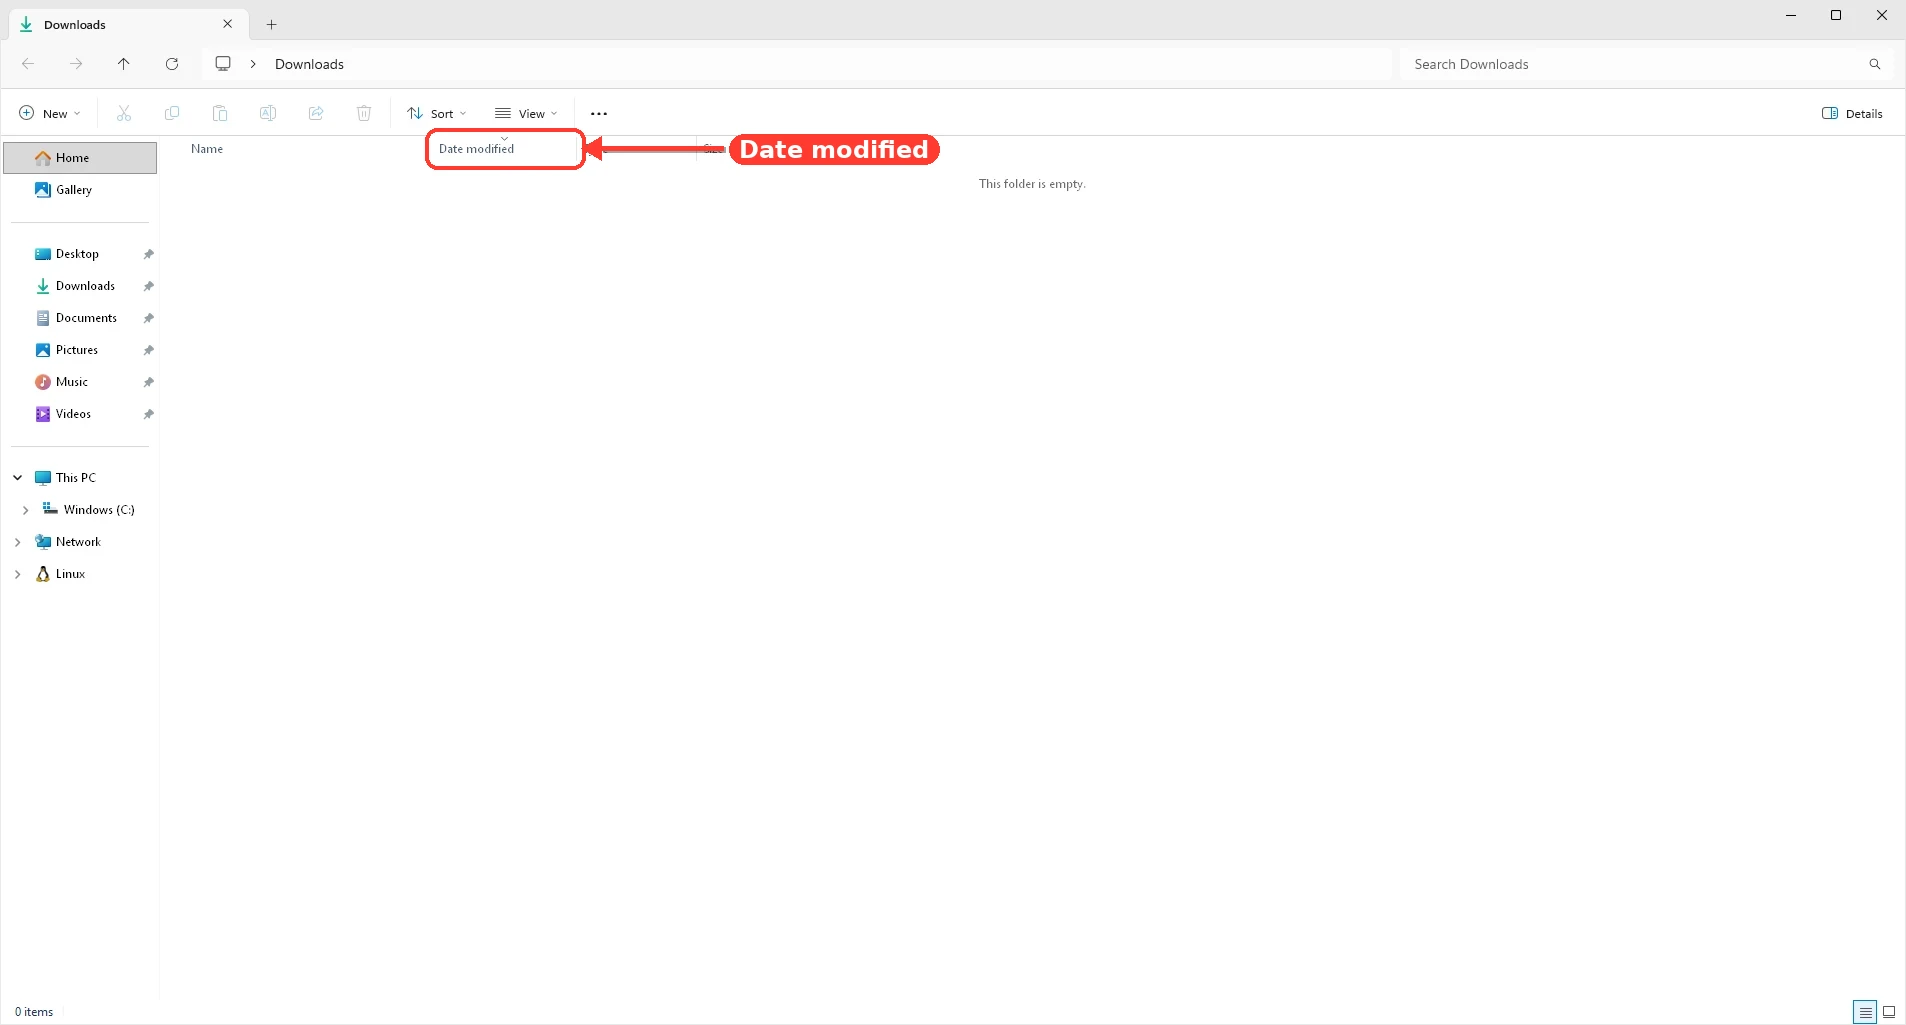Collapse the This PC tree node

(x=18, y=478)
